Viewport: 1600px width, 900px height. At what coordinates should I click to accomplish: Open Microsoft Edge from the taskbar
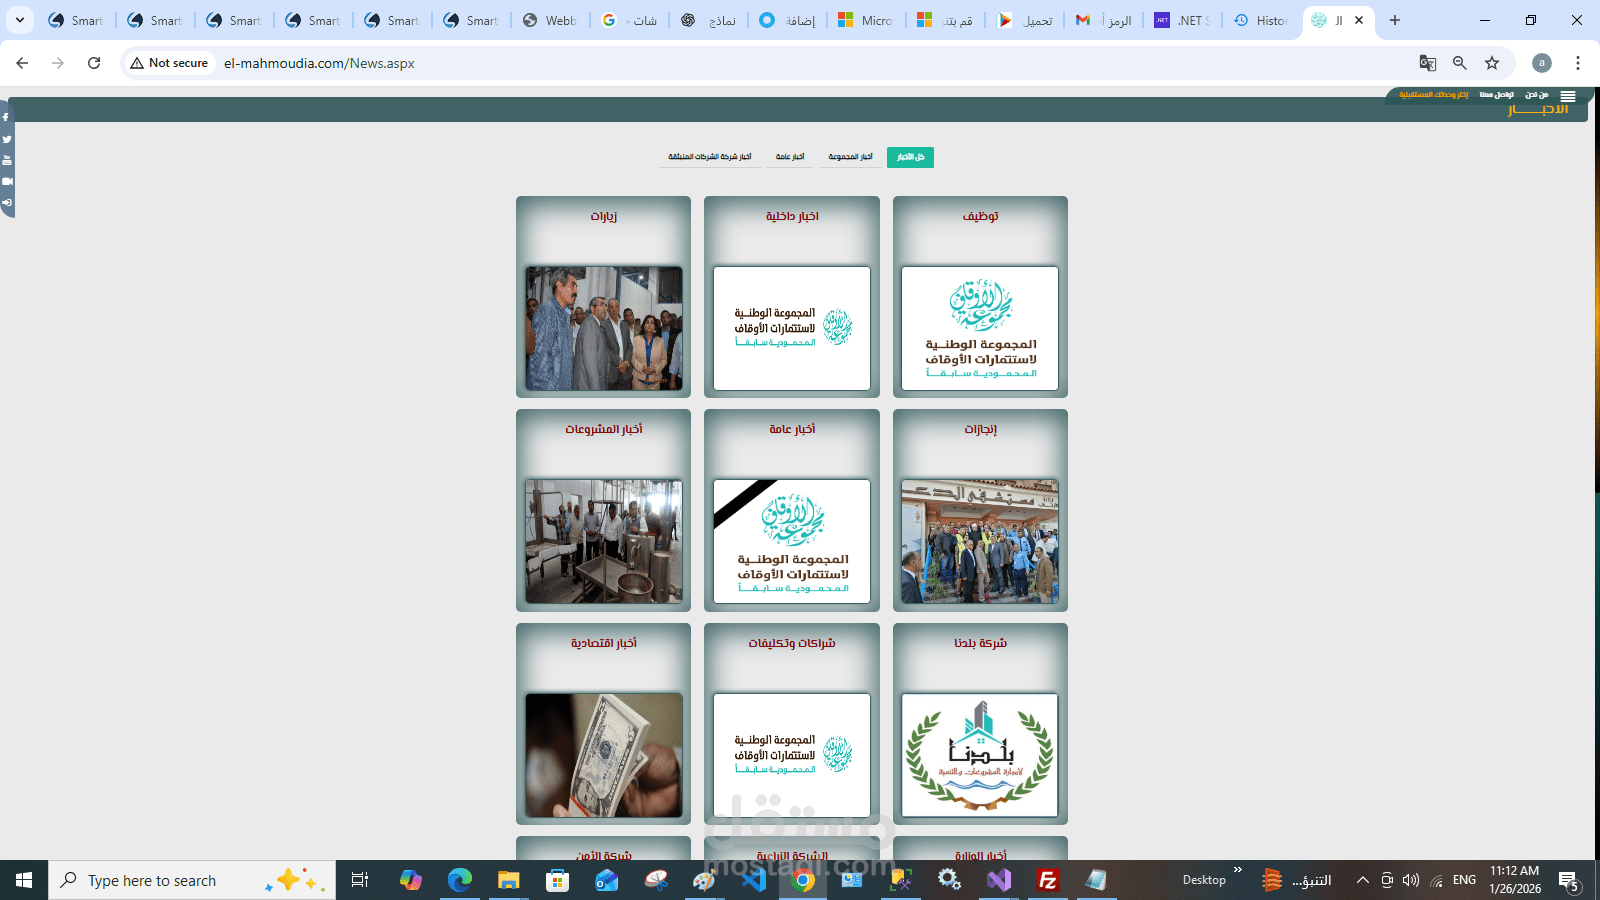pyautogui.click(x=460, y=880)
